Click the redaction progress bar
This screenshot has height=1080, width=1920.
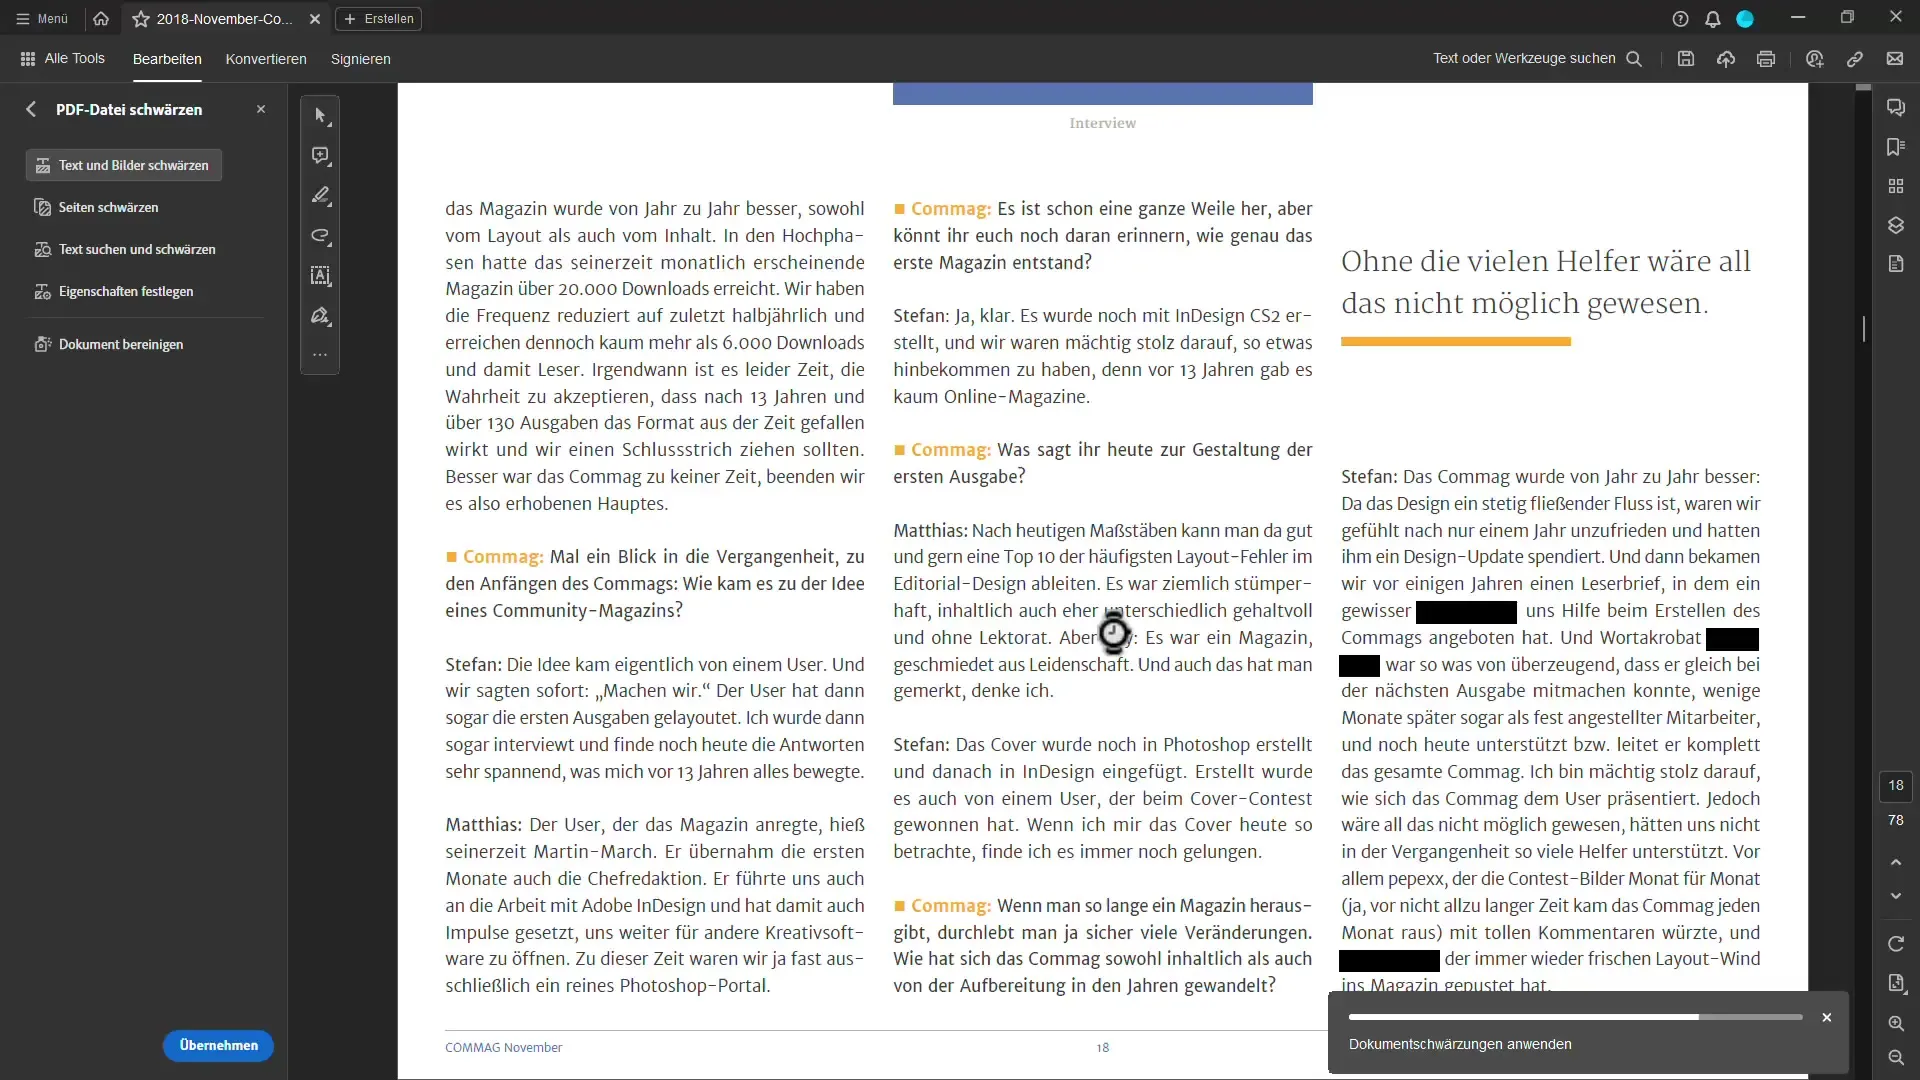click(x=1575, y=1017)
